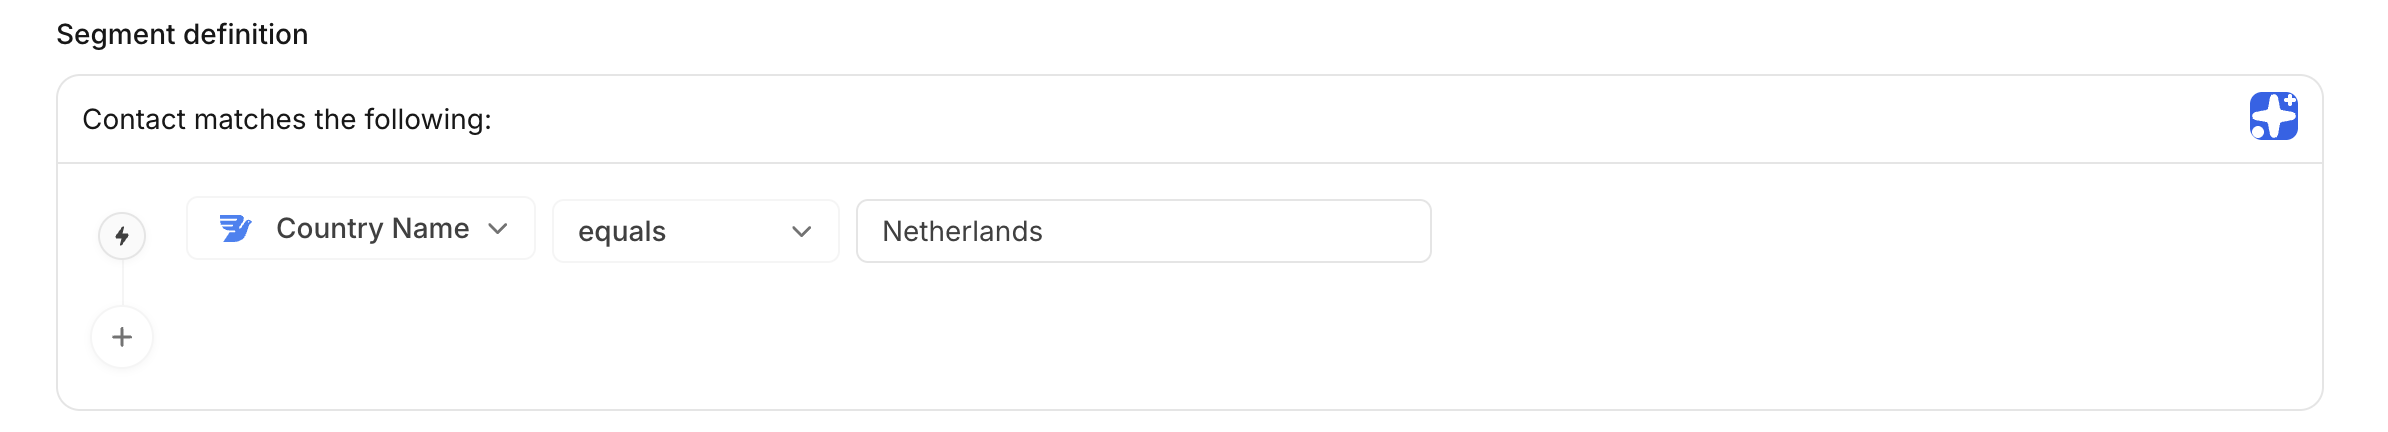The height and width of the screenshot is (432, 2388).
Task: Click the Segment definition heading
Action: click(x=182, y=35)
